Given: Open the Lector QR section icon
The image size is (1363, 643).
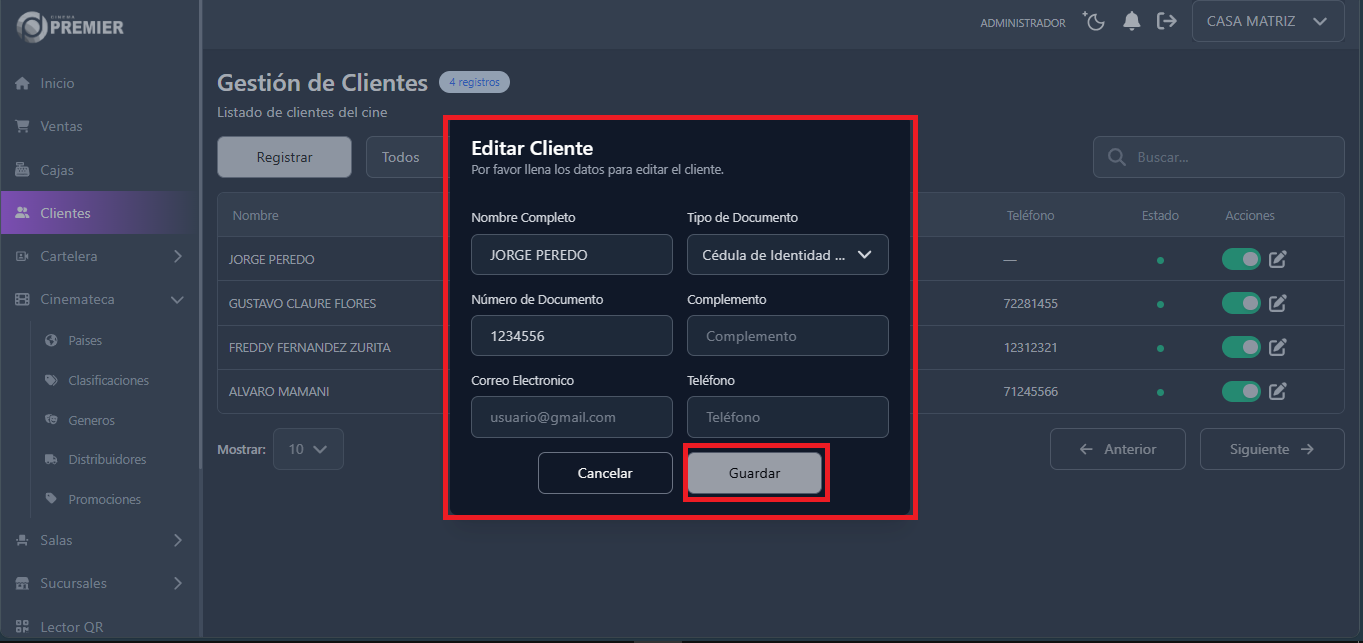Looking at the screenshot, I should coord(21,626).
